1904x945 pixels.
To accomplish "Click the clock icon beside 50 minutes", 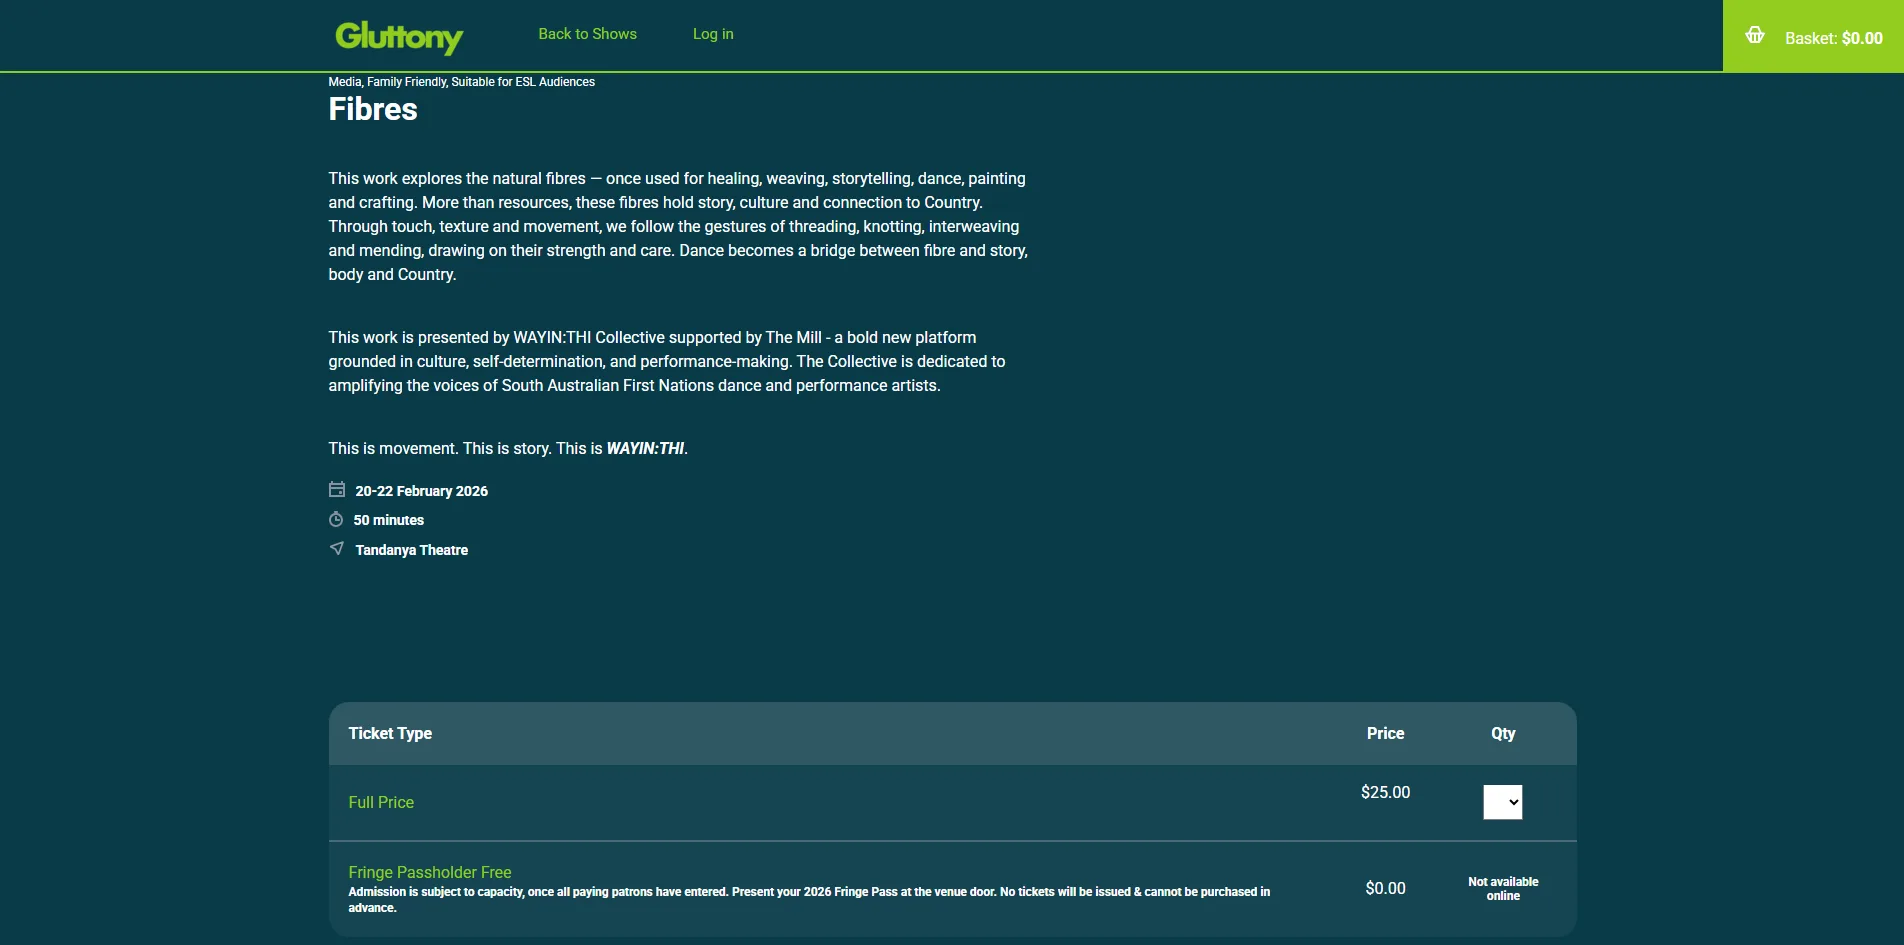I will [x=336, y=520].
